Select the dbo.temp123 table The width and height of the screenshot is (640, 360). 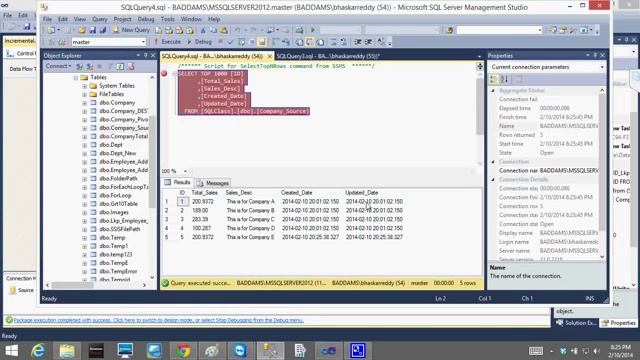tap(116, 254)
